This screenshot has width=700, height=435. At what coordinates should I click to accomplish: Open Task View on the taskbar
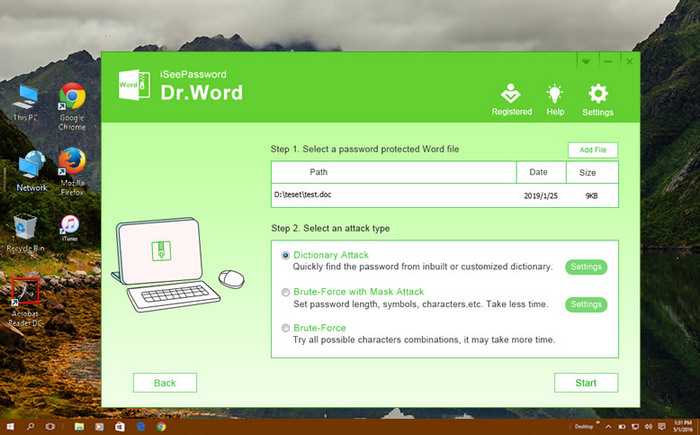click(x=50, y=427)
